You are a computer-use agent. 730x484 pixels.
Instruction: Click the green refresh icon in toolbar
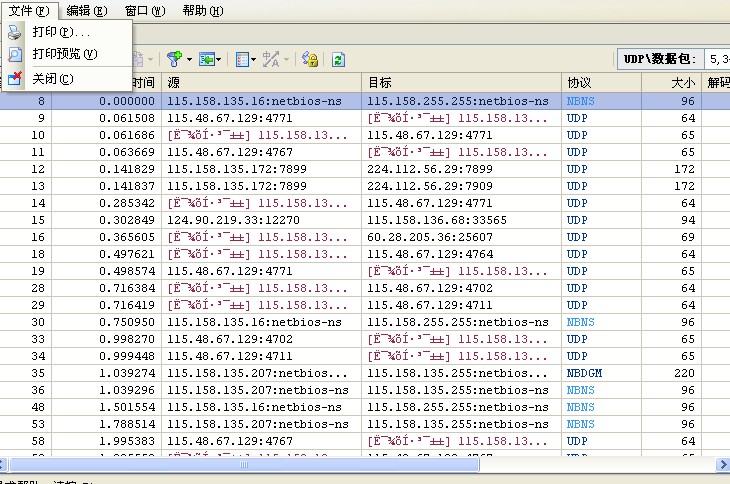pyautogui.click(x=338, y=60)
